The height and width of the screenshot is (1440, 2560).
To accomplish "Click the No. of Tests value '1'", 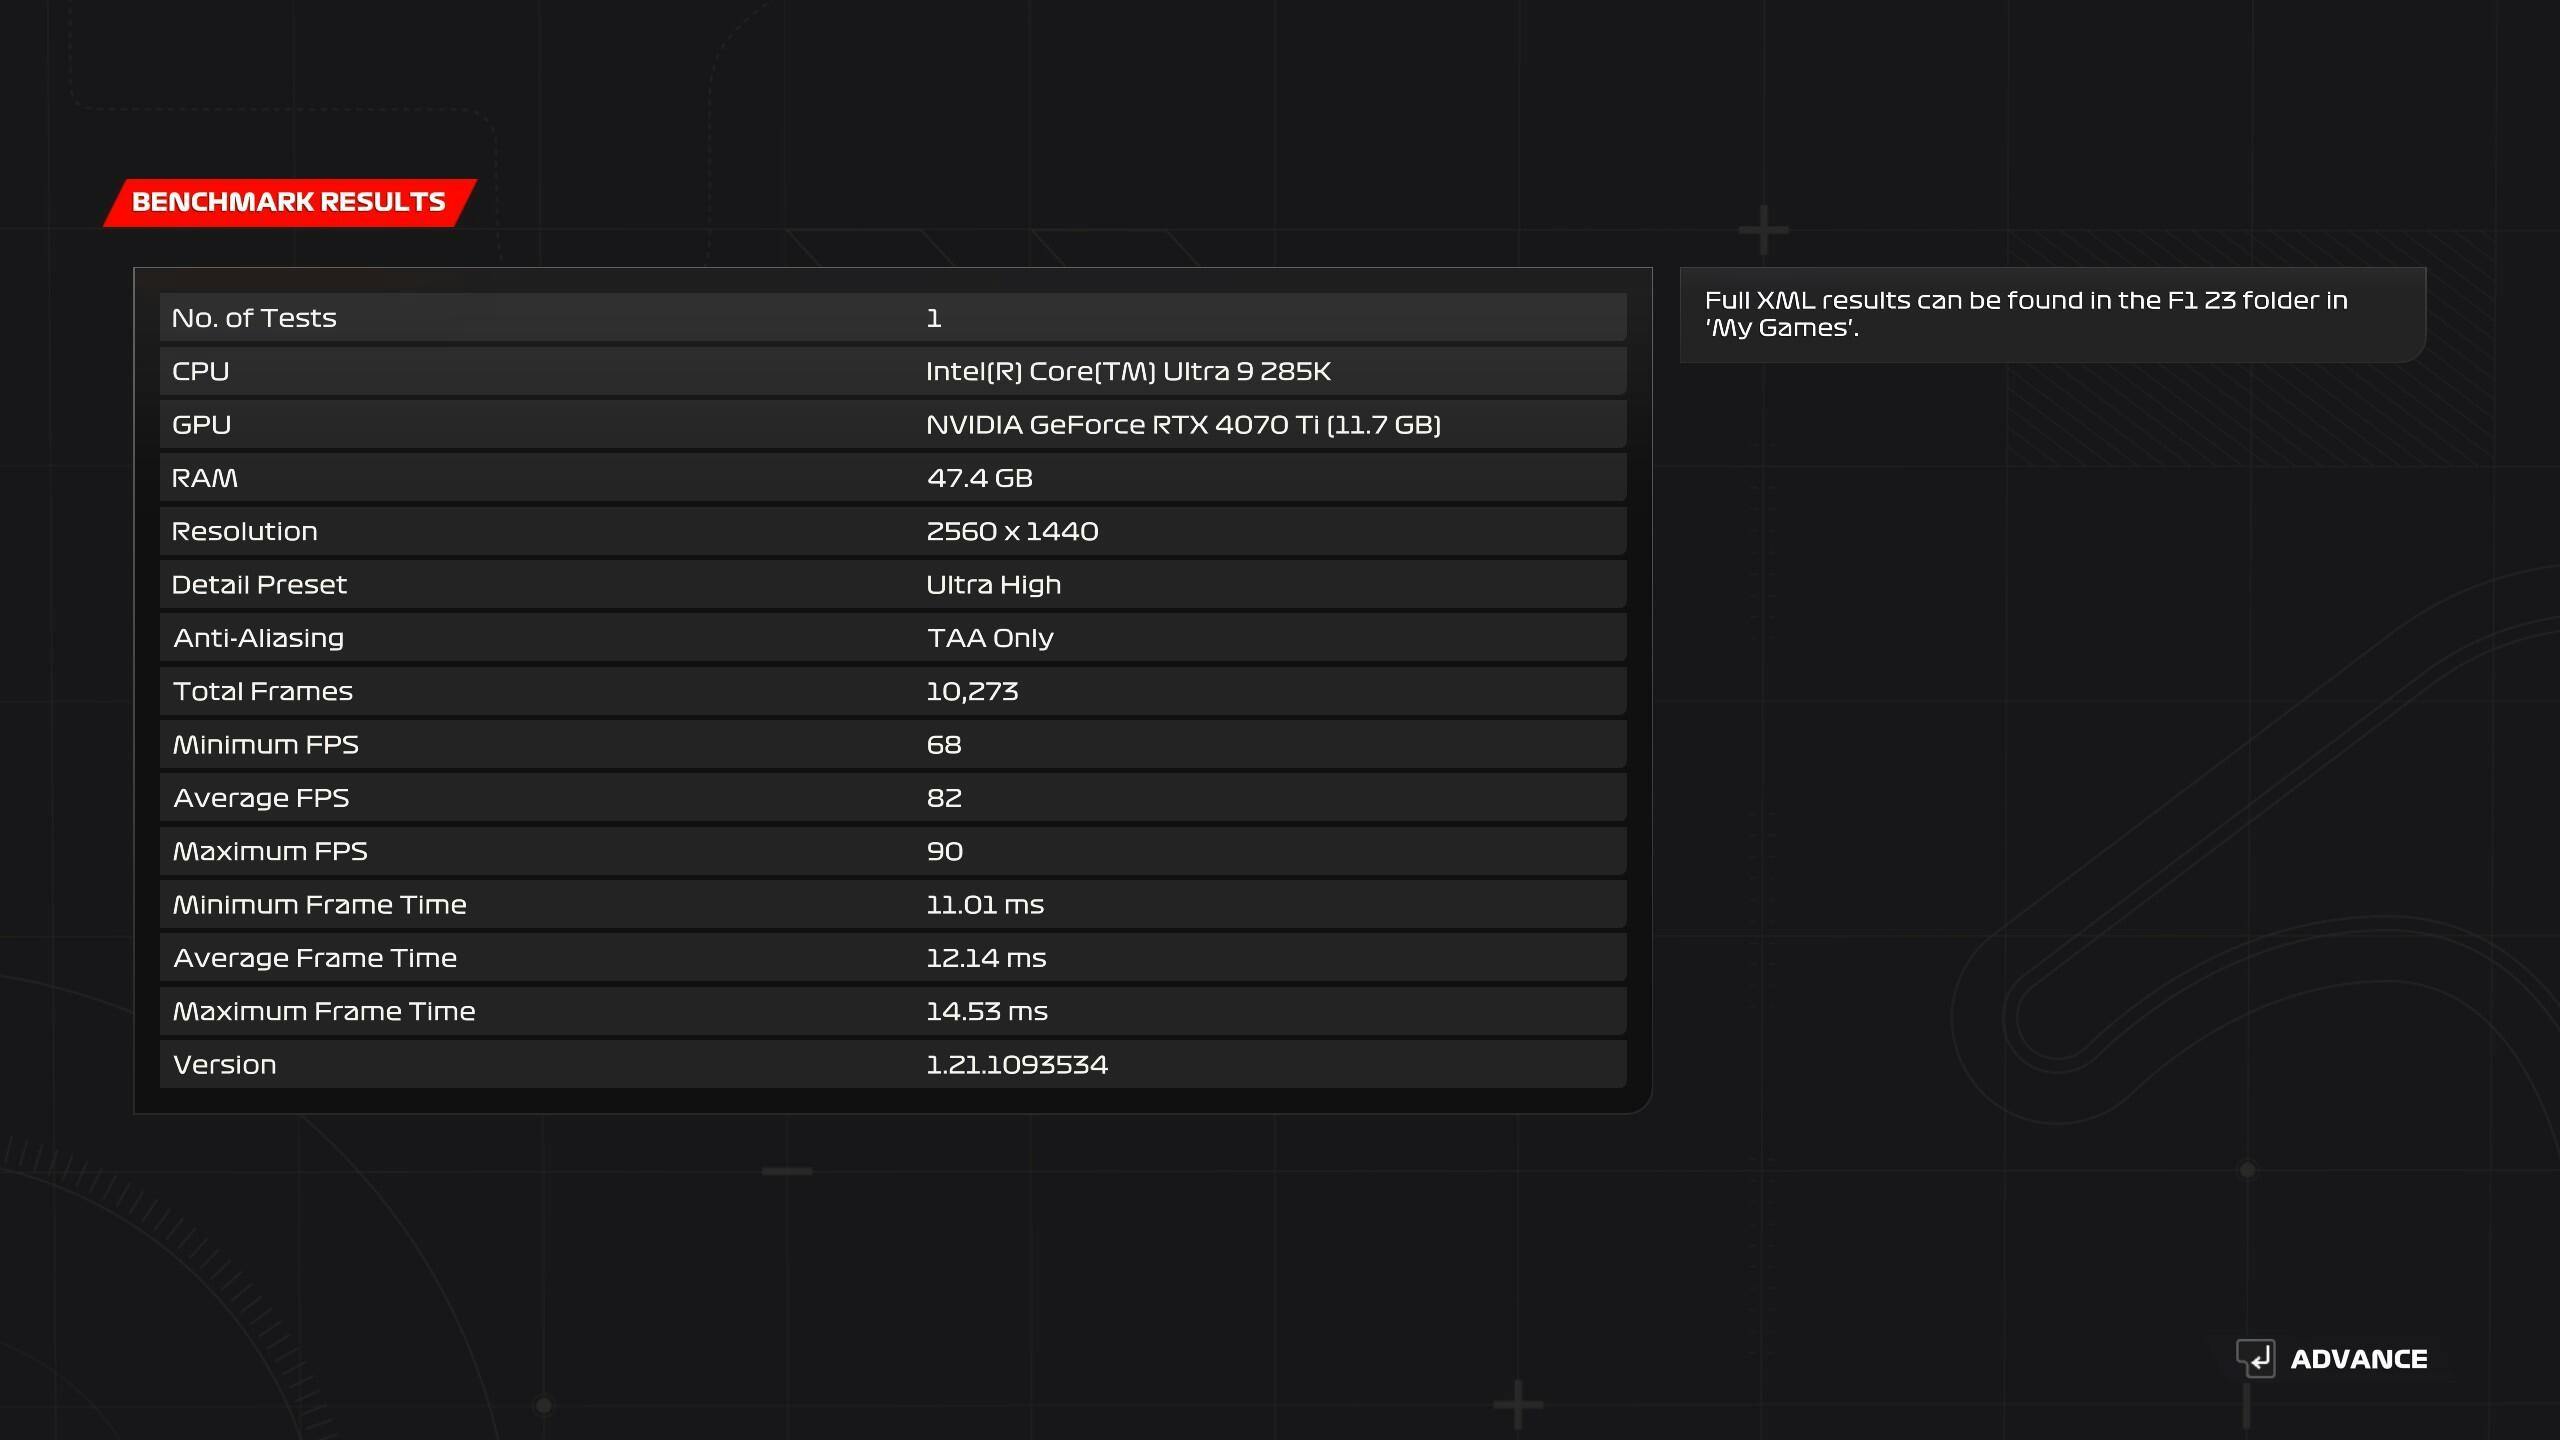I will coord(934,318).
